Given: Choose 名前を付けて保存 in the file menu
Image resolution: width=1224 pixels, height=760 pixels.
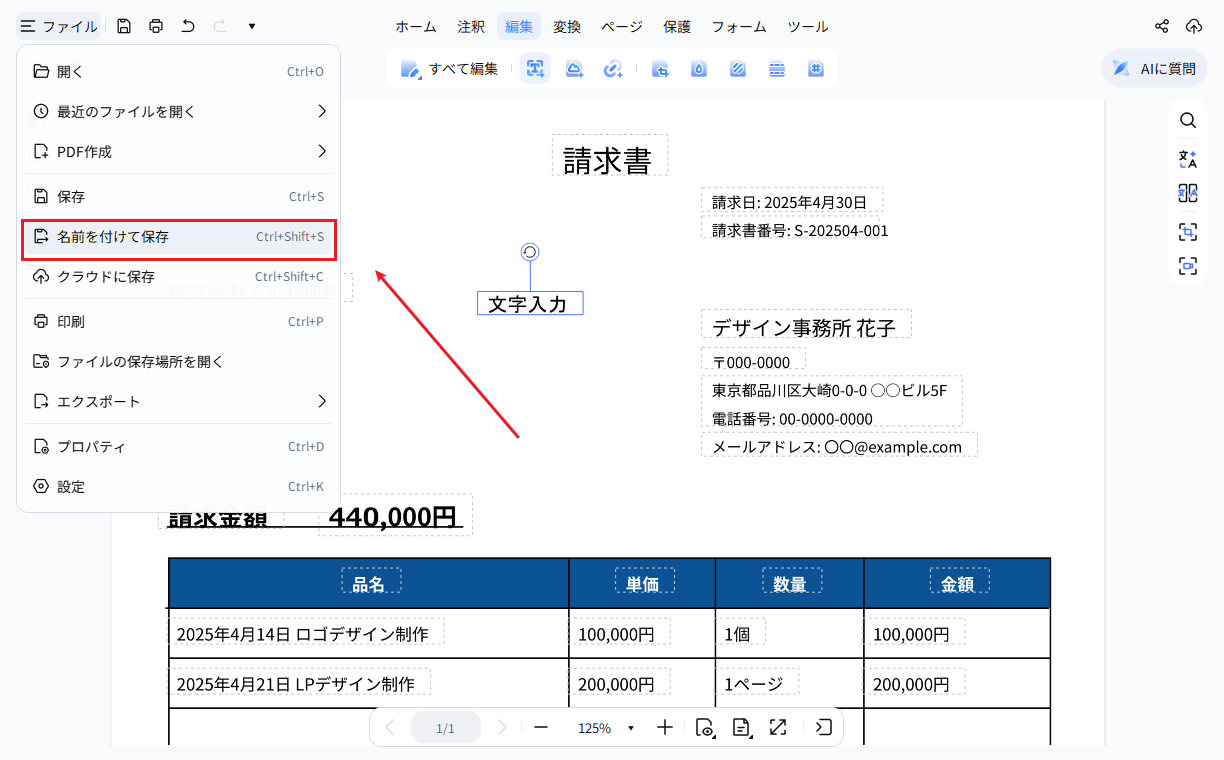Looking at the screenshot, I should tap(179, 237).
